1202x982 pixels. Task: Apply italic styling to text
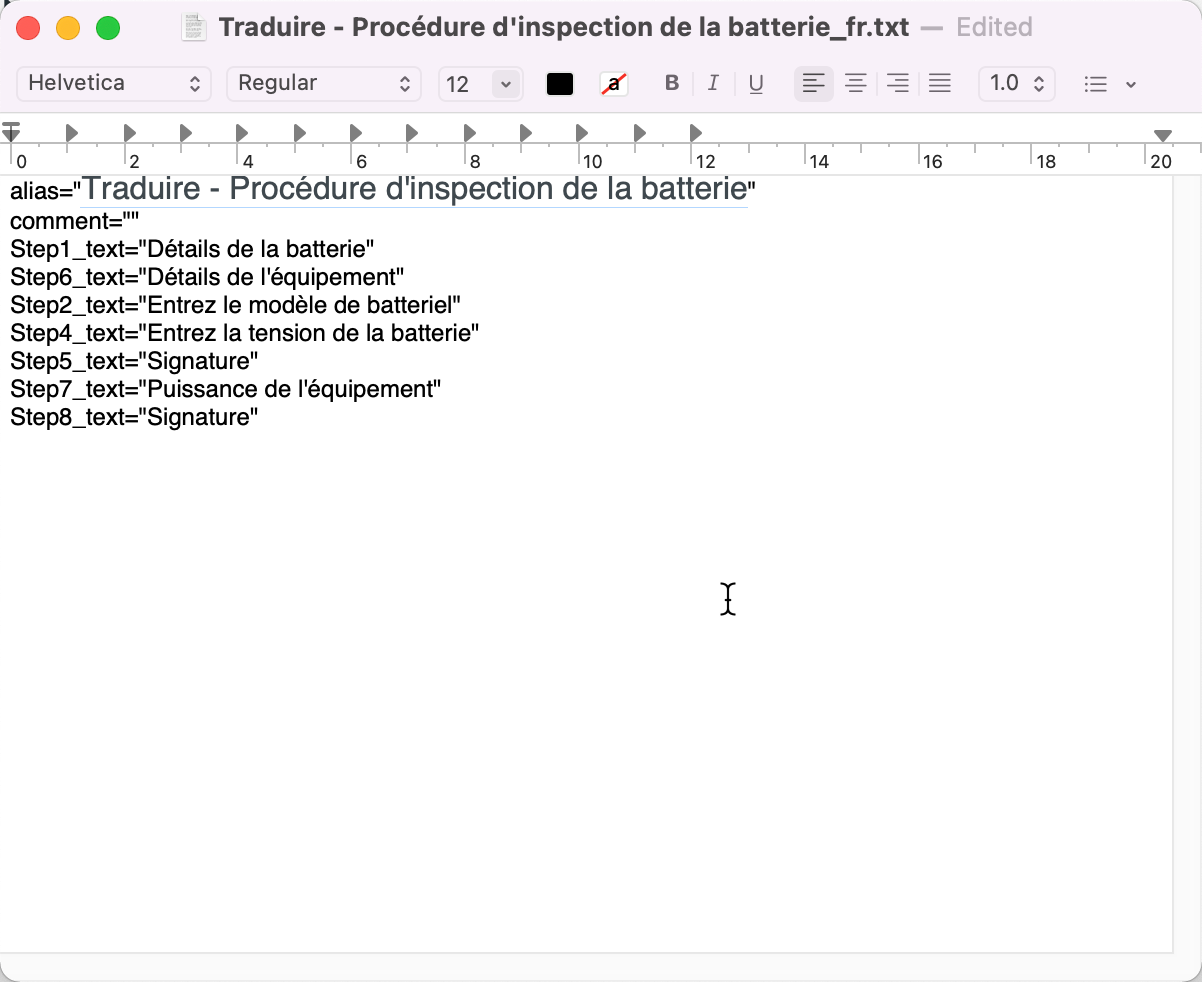click(x=714, y=83)
